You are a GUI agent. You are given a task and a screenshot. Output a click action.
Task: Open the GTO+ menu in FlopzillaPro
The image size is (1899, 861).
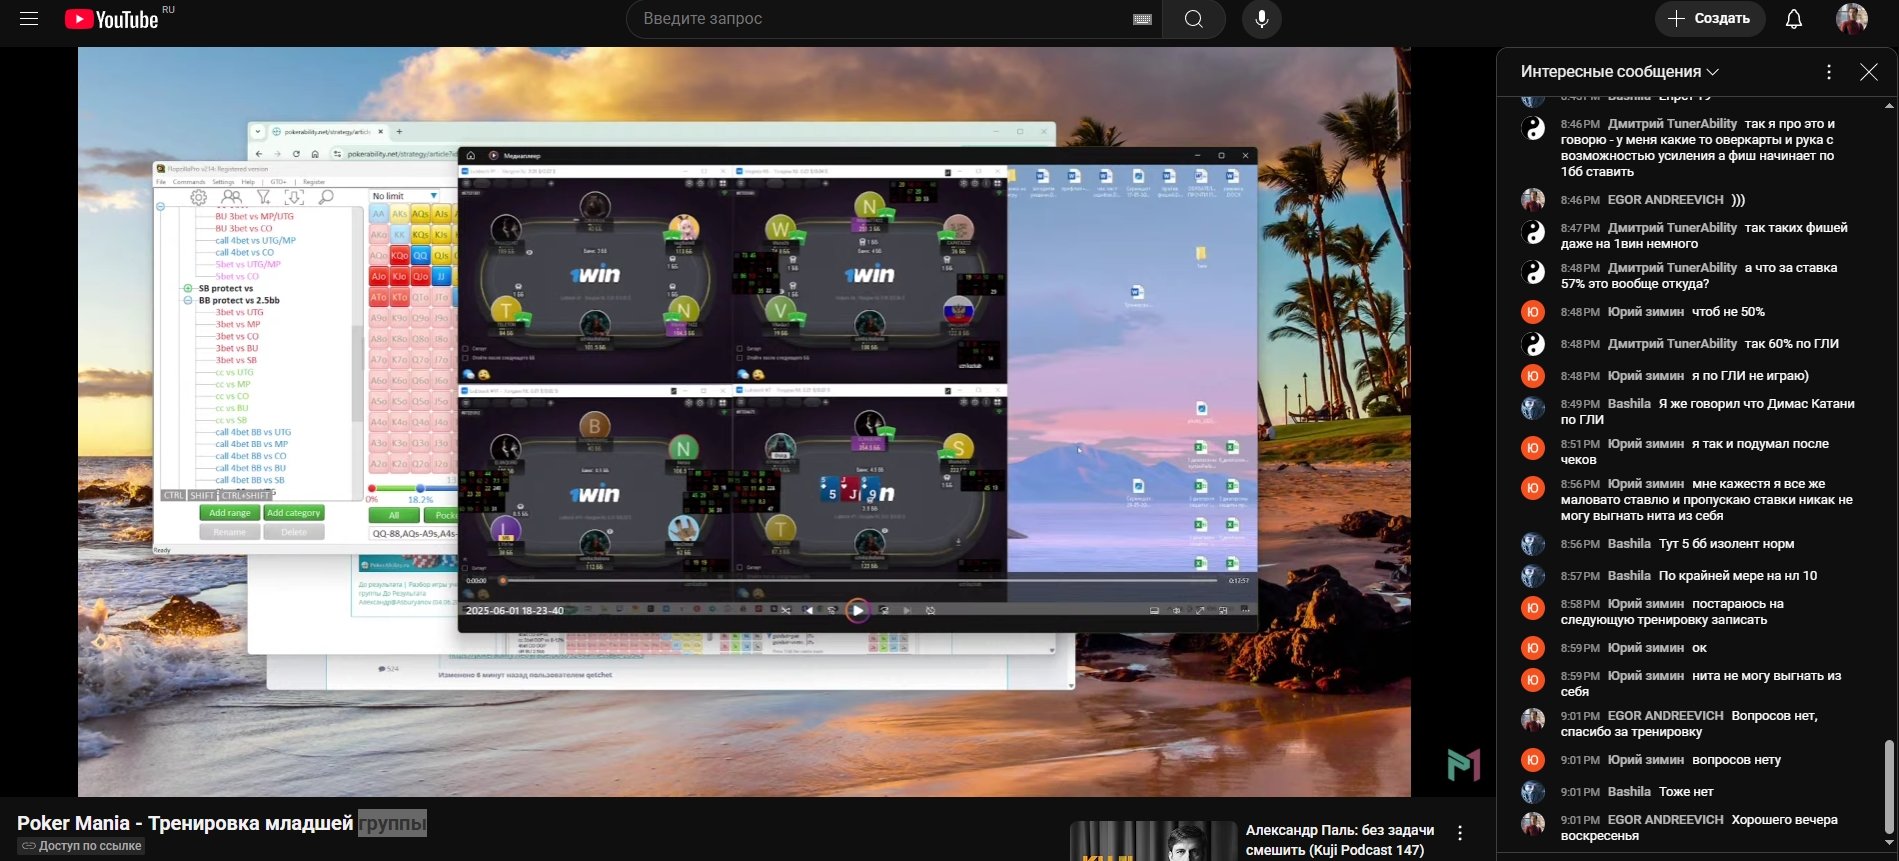point(278,182)
